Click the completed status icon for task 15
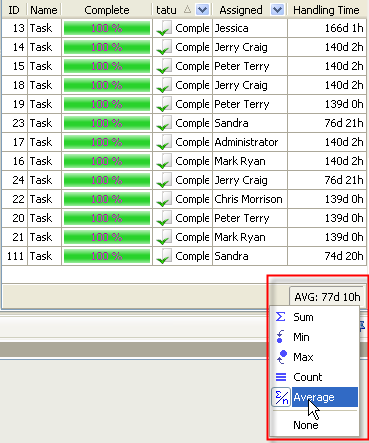Image resolution: width=369 pixels, height=443 pixels. click(x=164, y=66)
